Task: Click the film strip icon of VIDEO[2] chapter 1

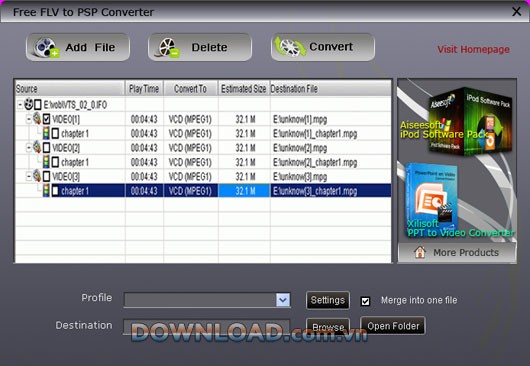Action: tap(46, 162)
